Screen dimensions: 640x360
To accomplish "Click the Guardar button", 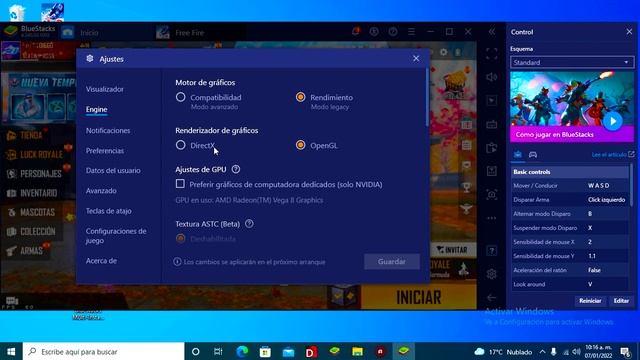I will pyautogui.click(x=392, y=262).
